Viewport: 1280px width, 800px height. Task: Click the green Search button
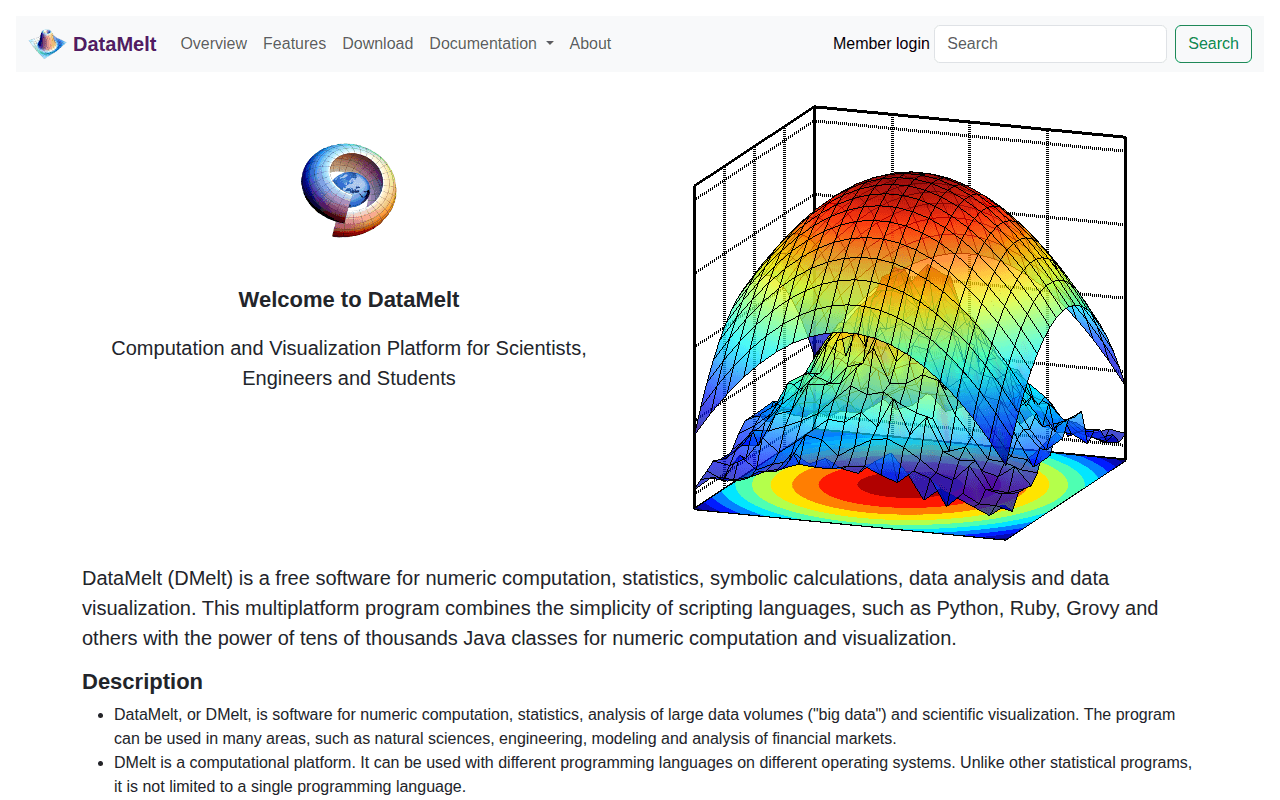(x=1213, y=44)
